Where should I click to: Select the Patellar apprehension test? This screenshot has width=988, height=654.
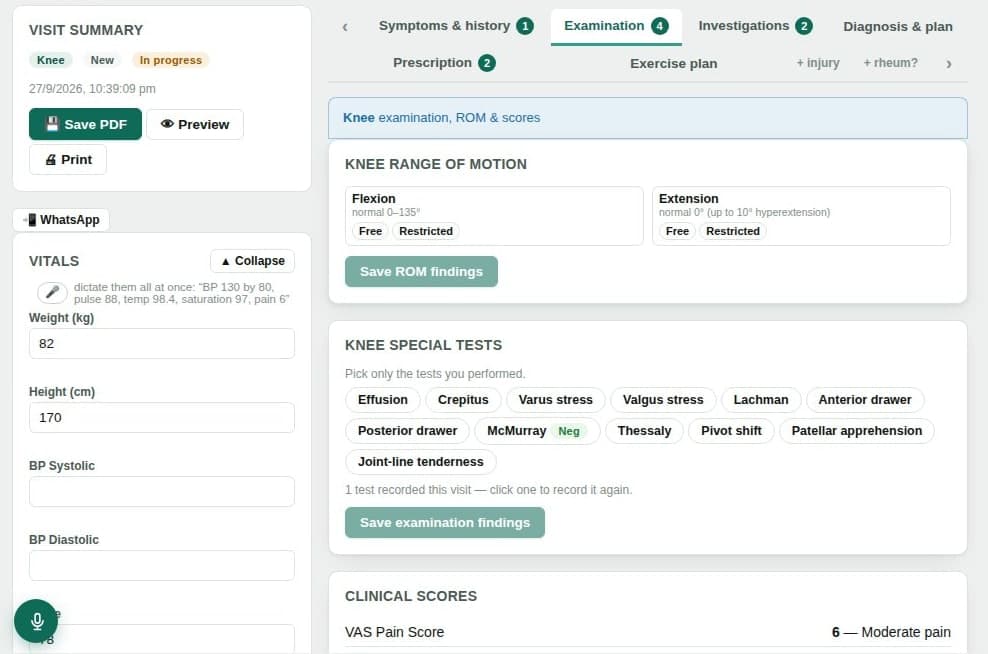coord(856,431)
